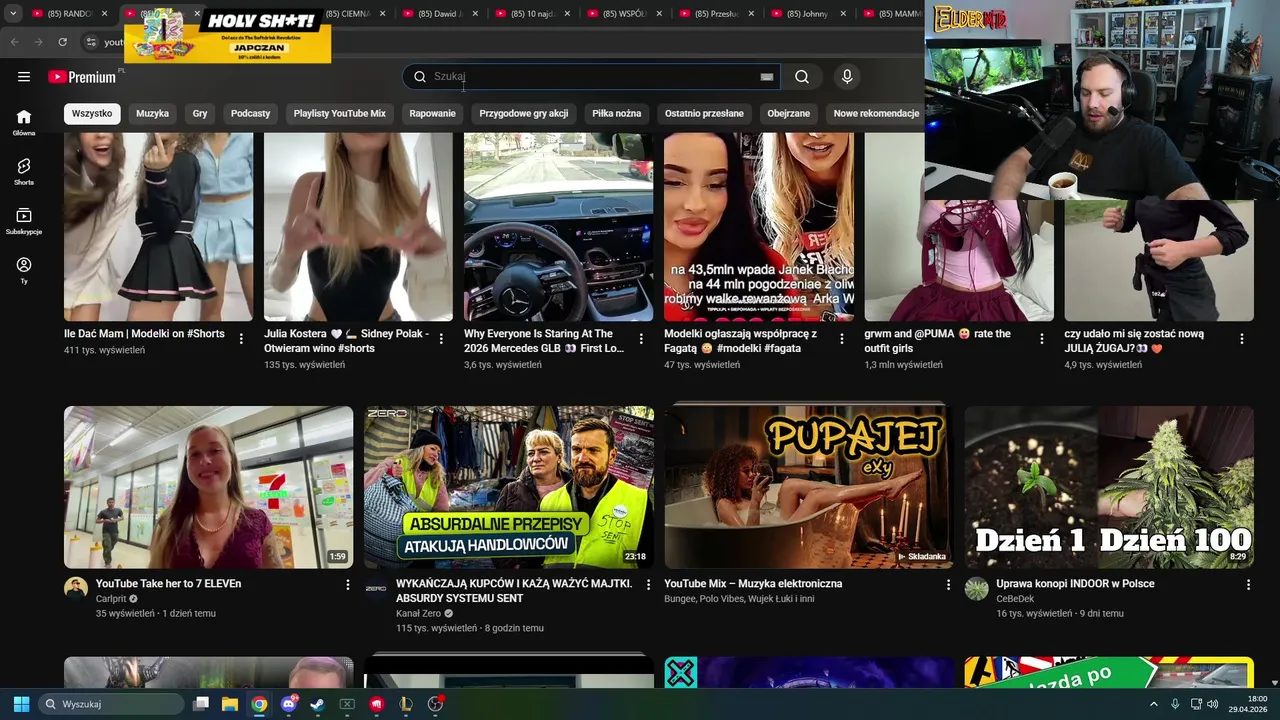Play the ABSURDALNE PRZEPISY video thumbnail
Viewport: 1280px width, 720px height.
pyautogui.click(x=508, y=487)
